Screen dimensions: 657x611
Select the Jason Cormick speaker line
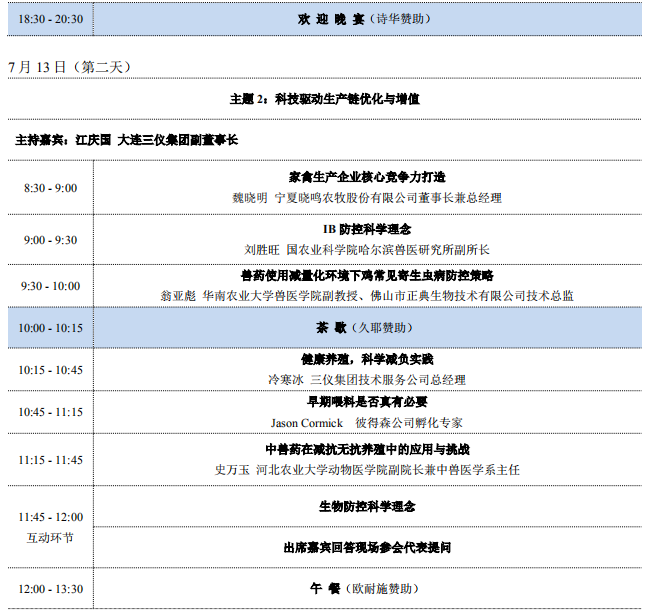click(366, 423)
